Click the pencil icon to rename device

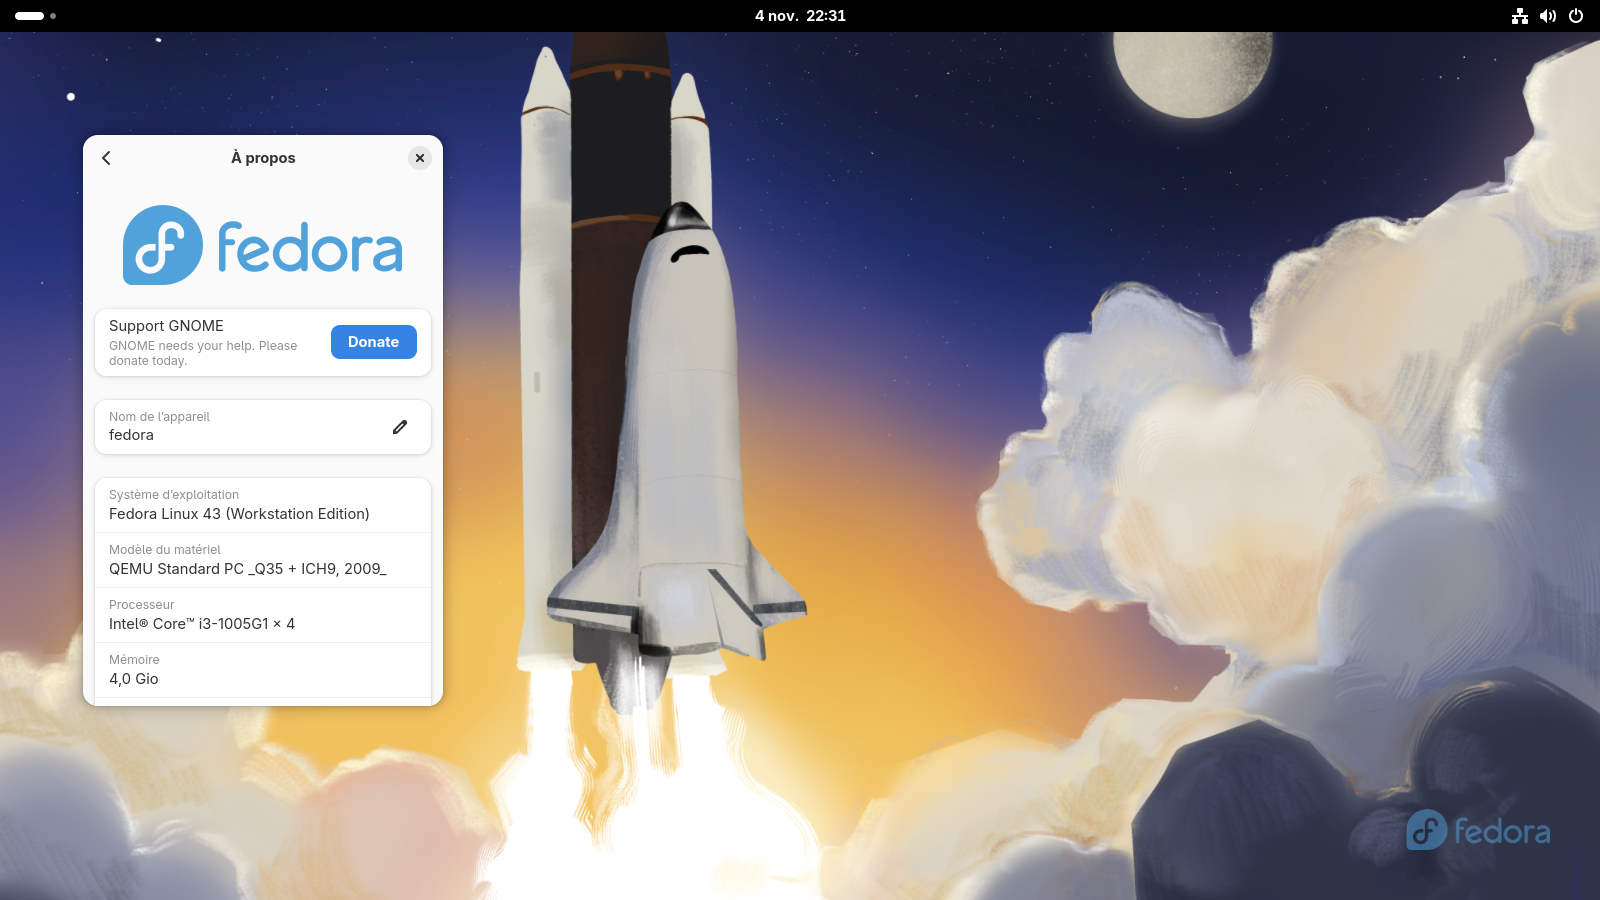[400, 427]
